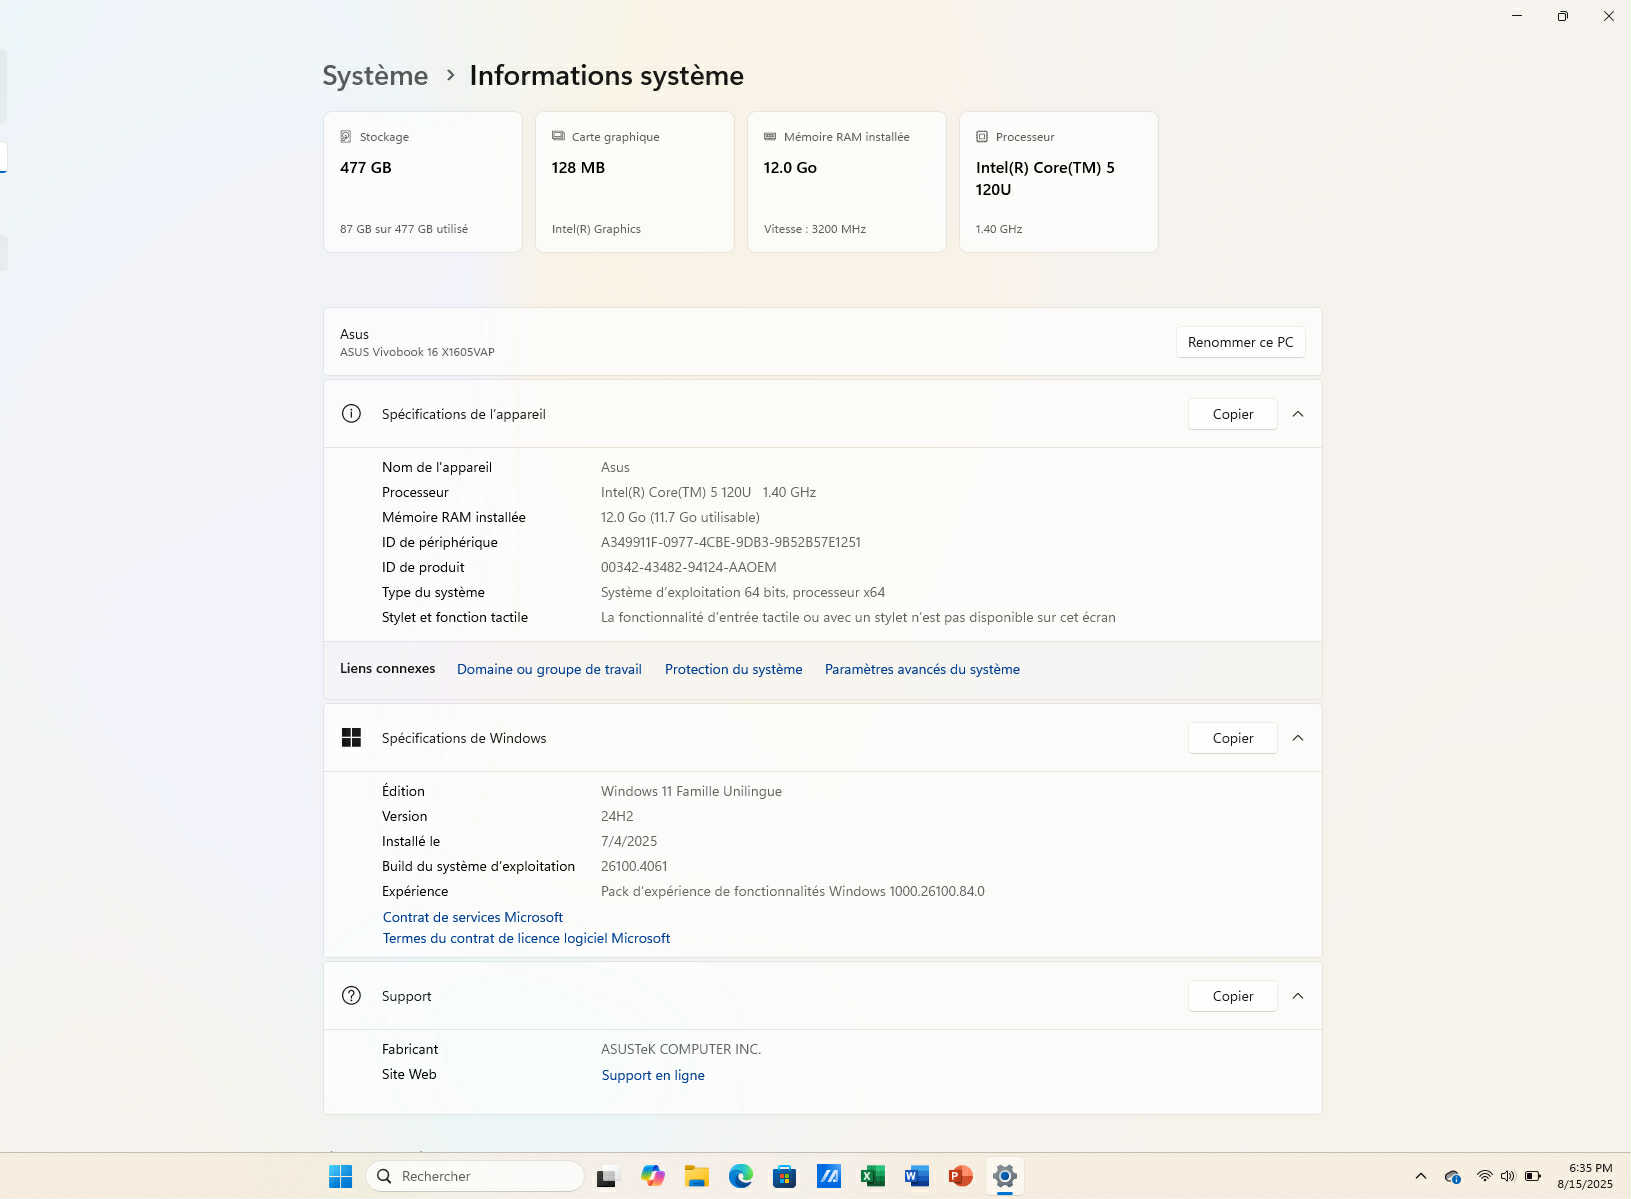
Task: Click ASUS Vivobook 16 X1605VAP text
Action: (x=417, y=352)
